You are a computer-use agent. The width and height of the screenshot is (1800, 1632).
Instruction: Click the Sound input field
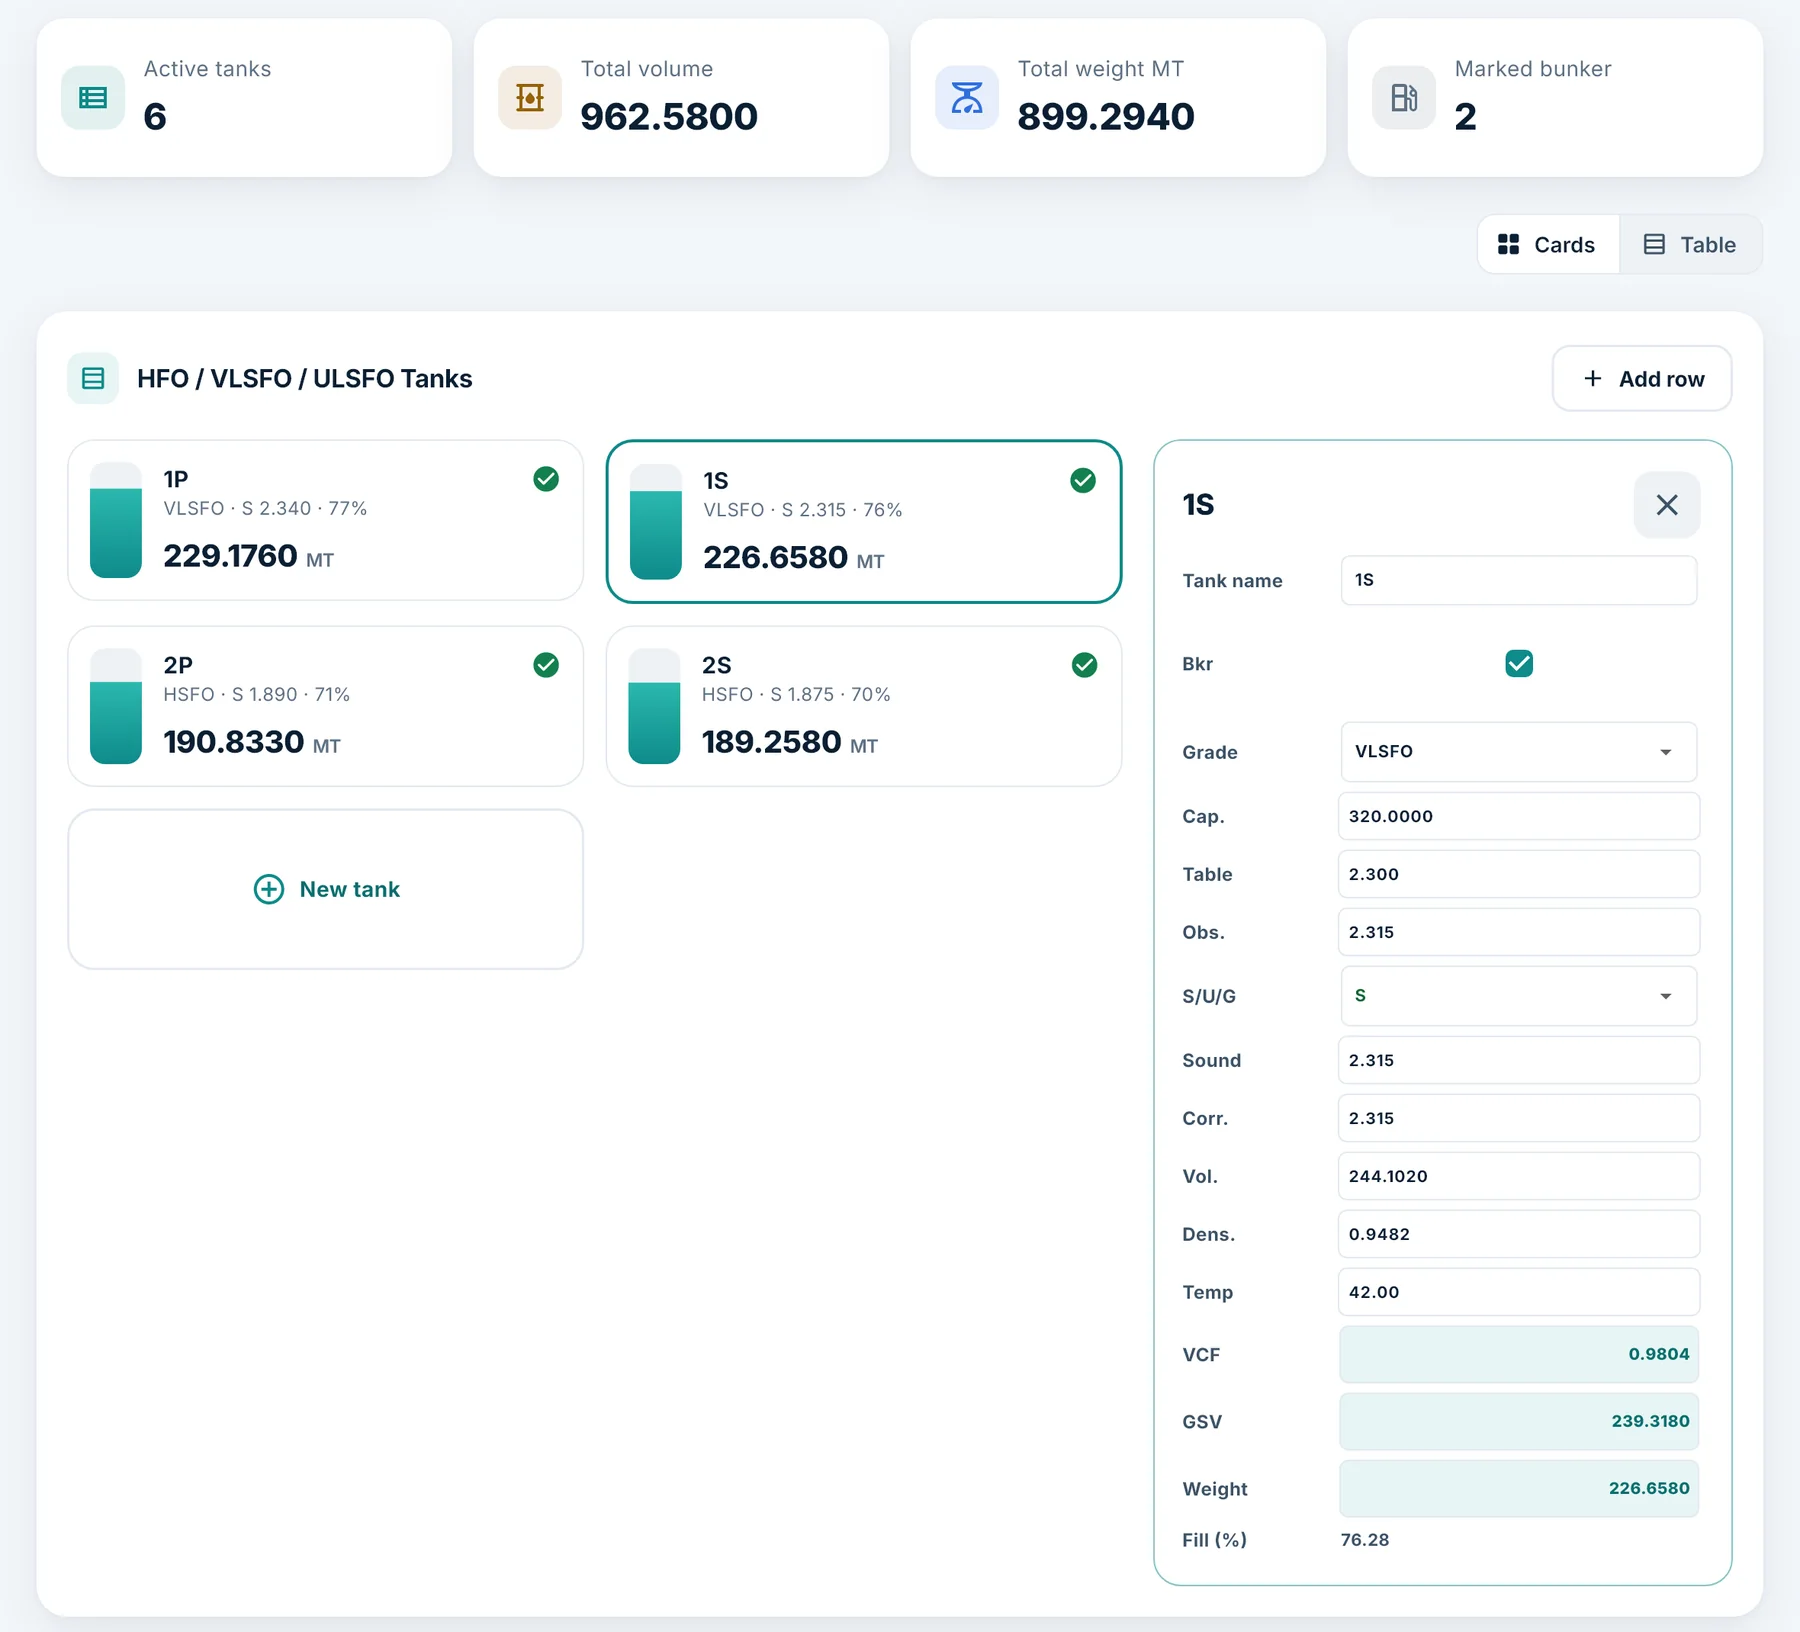pyautogui.click(x=1519, y=1060)
